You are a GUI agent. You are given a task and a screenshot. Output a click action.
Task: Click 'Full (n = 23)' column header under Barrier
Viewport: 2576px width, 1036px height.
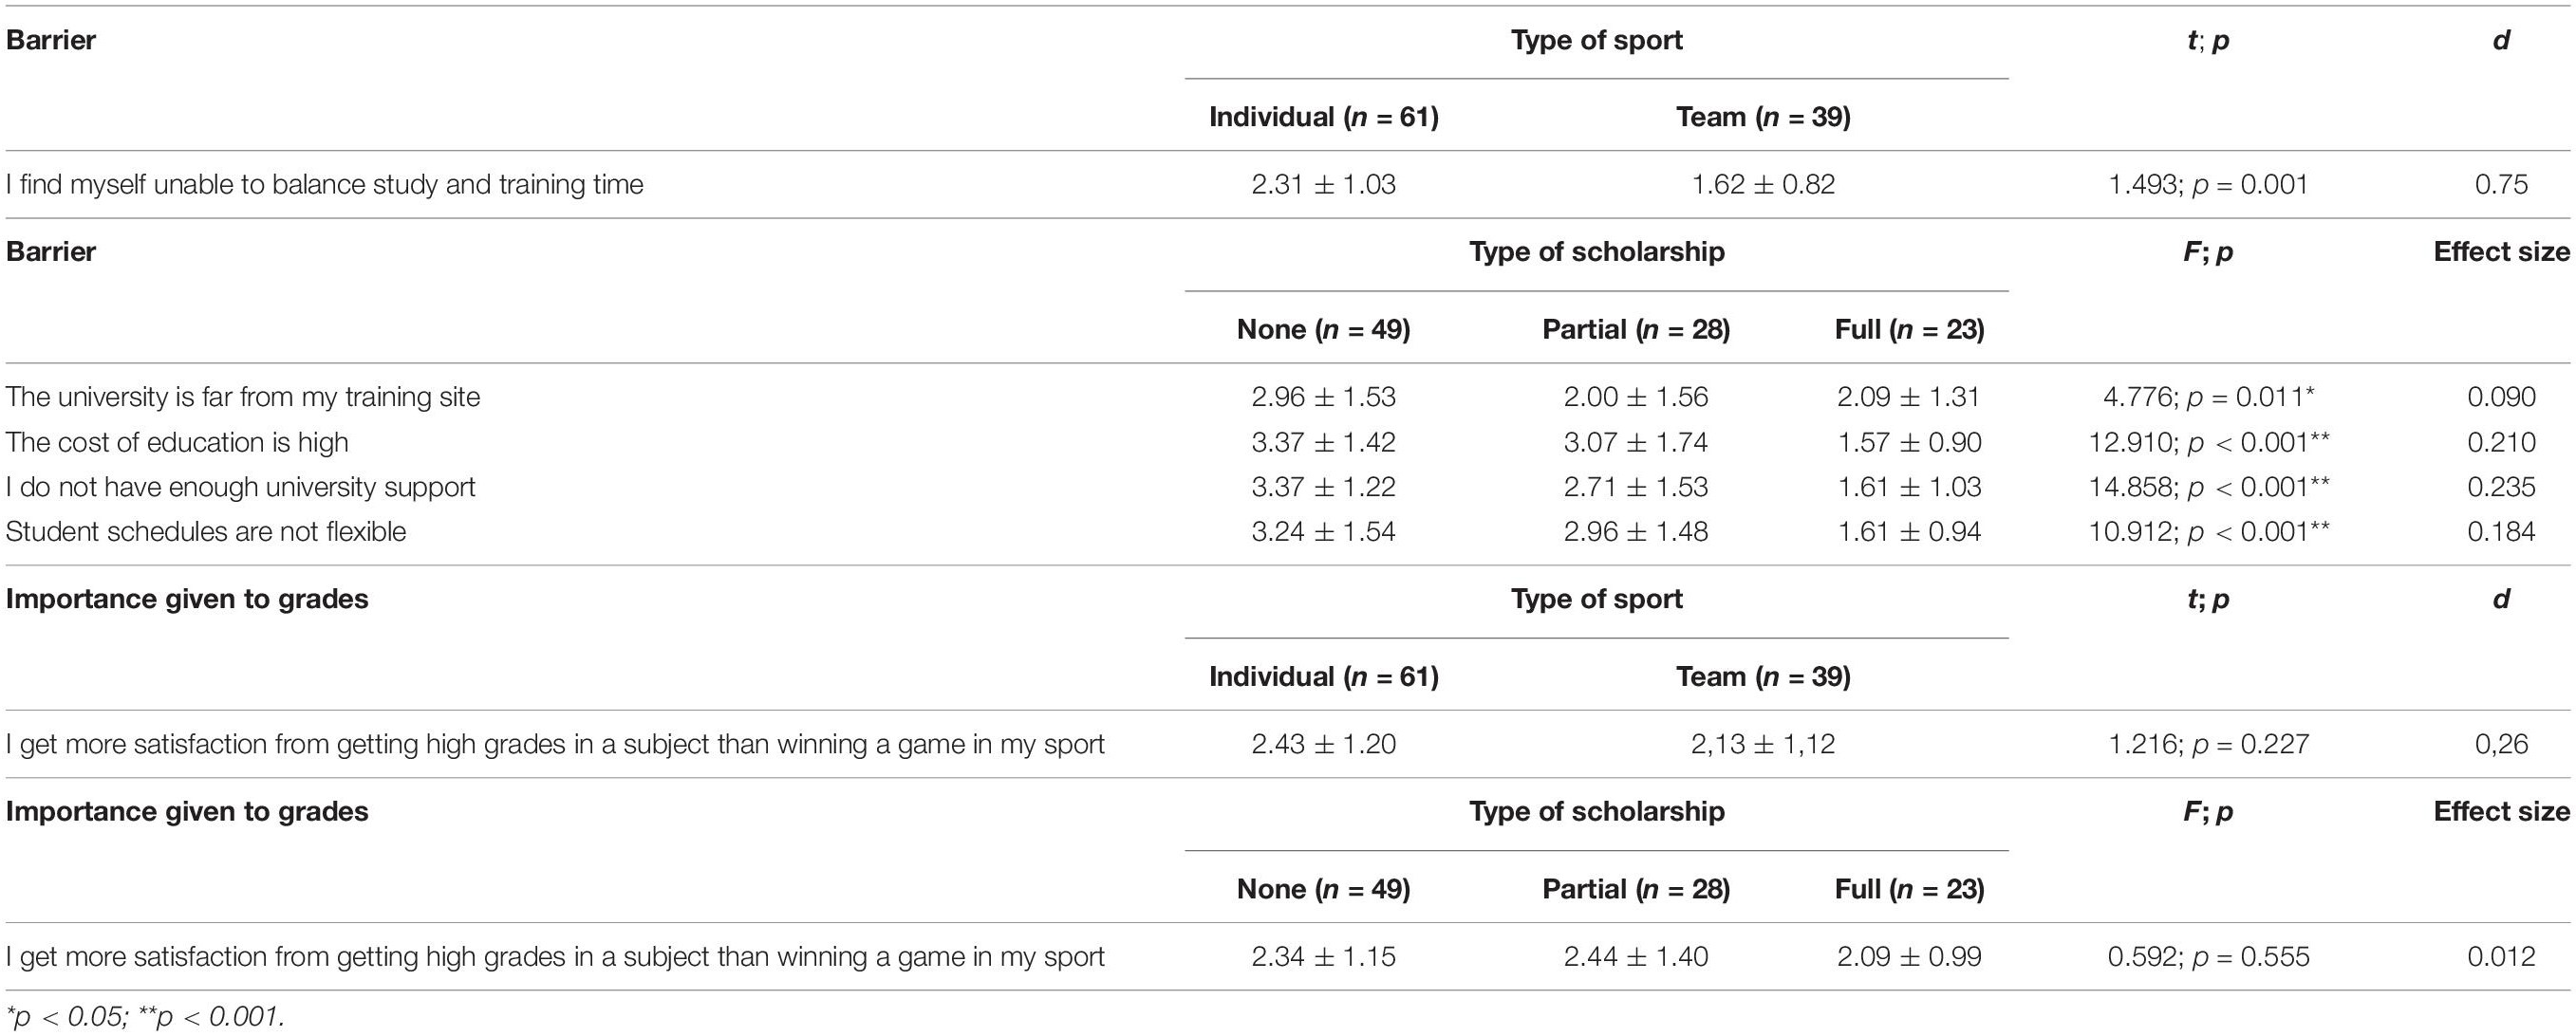tap(1909, 329)
